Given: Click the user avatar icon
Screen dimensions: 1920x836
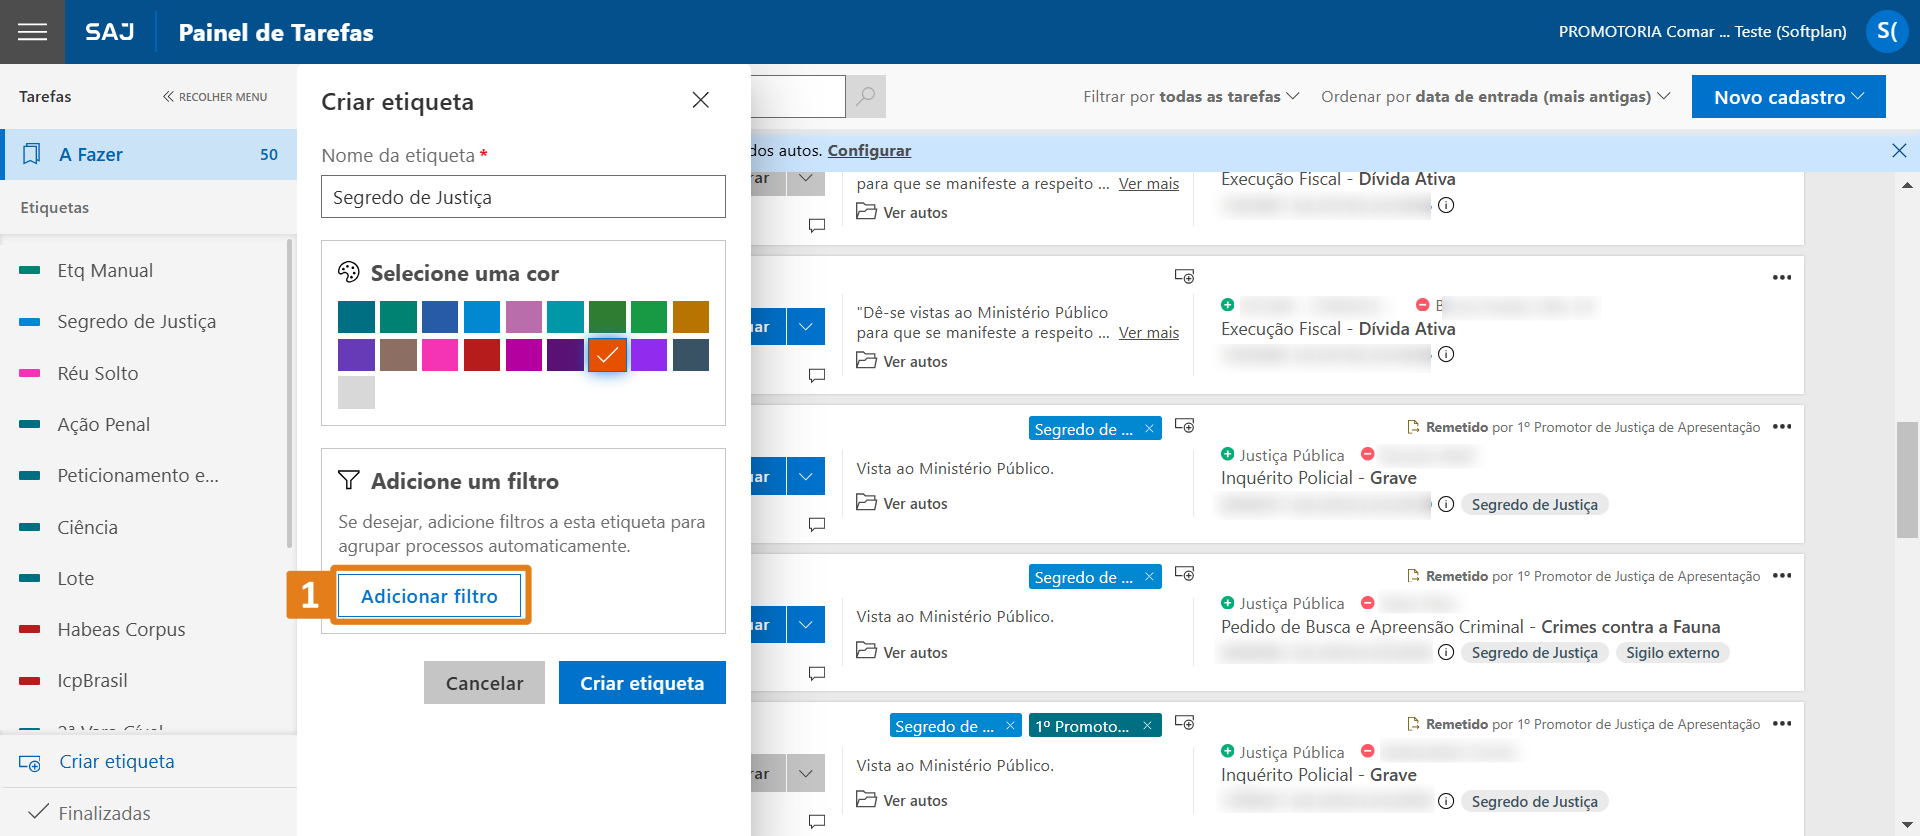Looking at the screenshot, I should tap(1885, 32).
